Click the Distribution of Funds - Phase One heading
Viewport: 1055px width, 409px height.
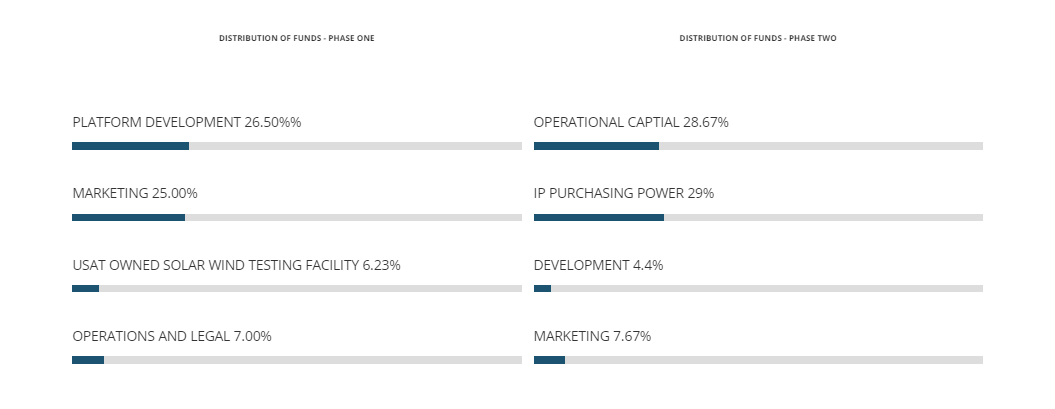[x=297, y=38]
